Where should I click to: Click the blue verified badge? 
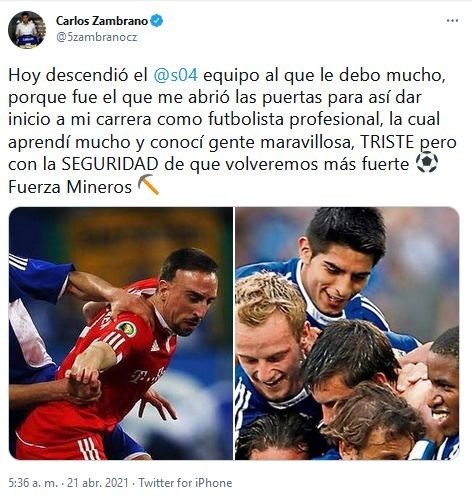coord(157,21)
